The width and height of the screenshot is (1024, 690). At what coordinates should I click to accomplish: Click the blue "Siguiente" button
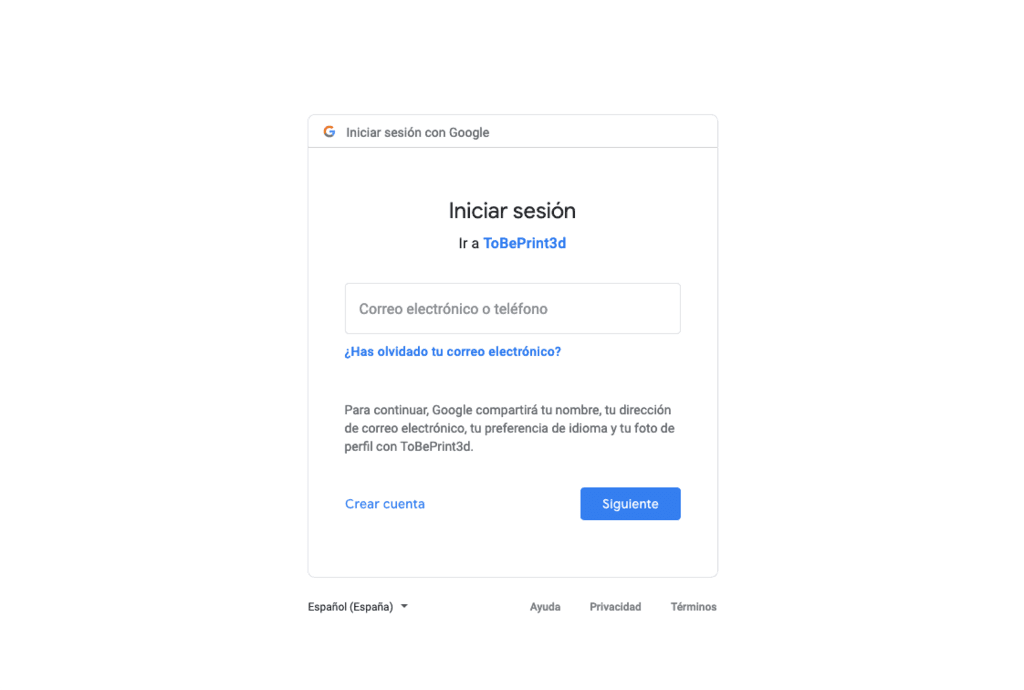click(630, 504)
